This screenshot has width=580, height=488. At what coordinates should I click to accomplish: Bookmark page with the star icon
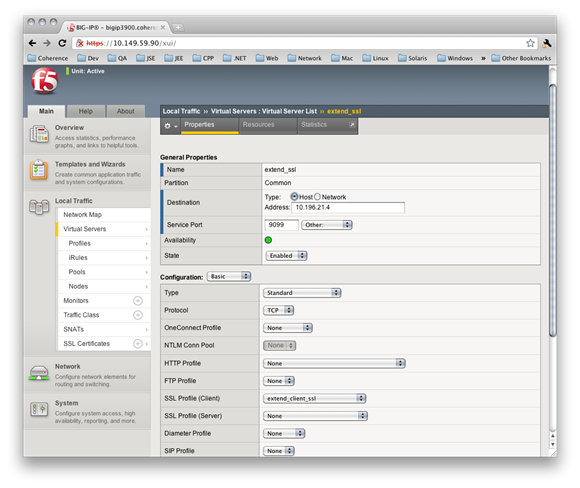(530, 43)
